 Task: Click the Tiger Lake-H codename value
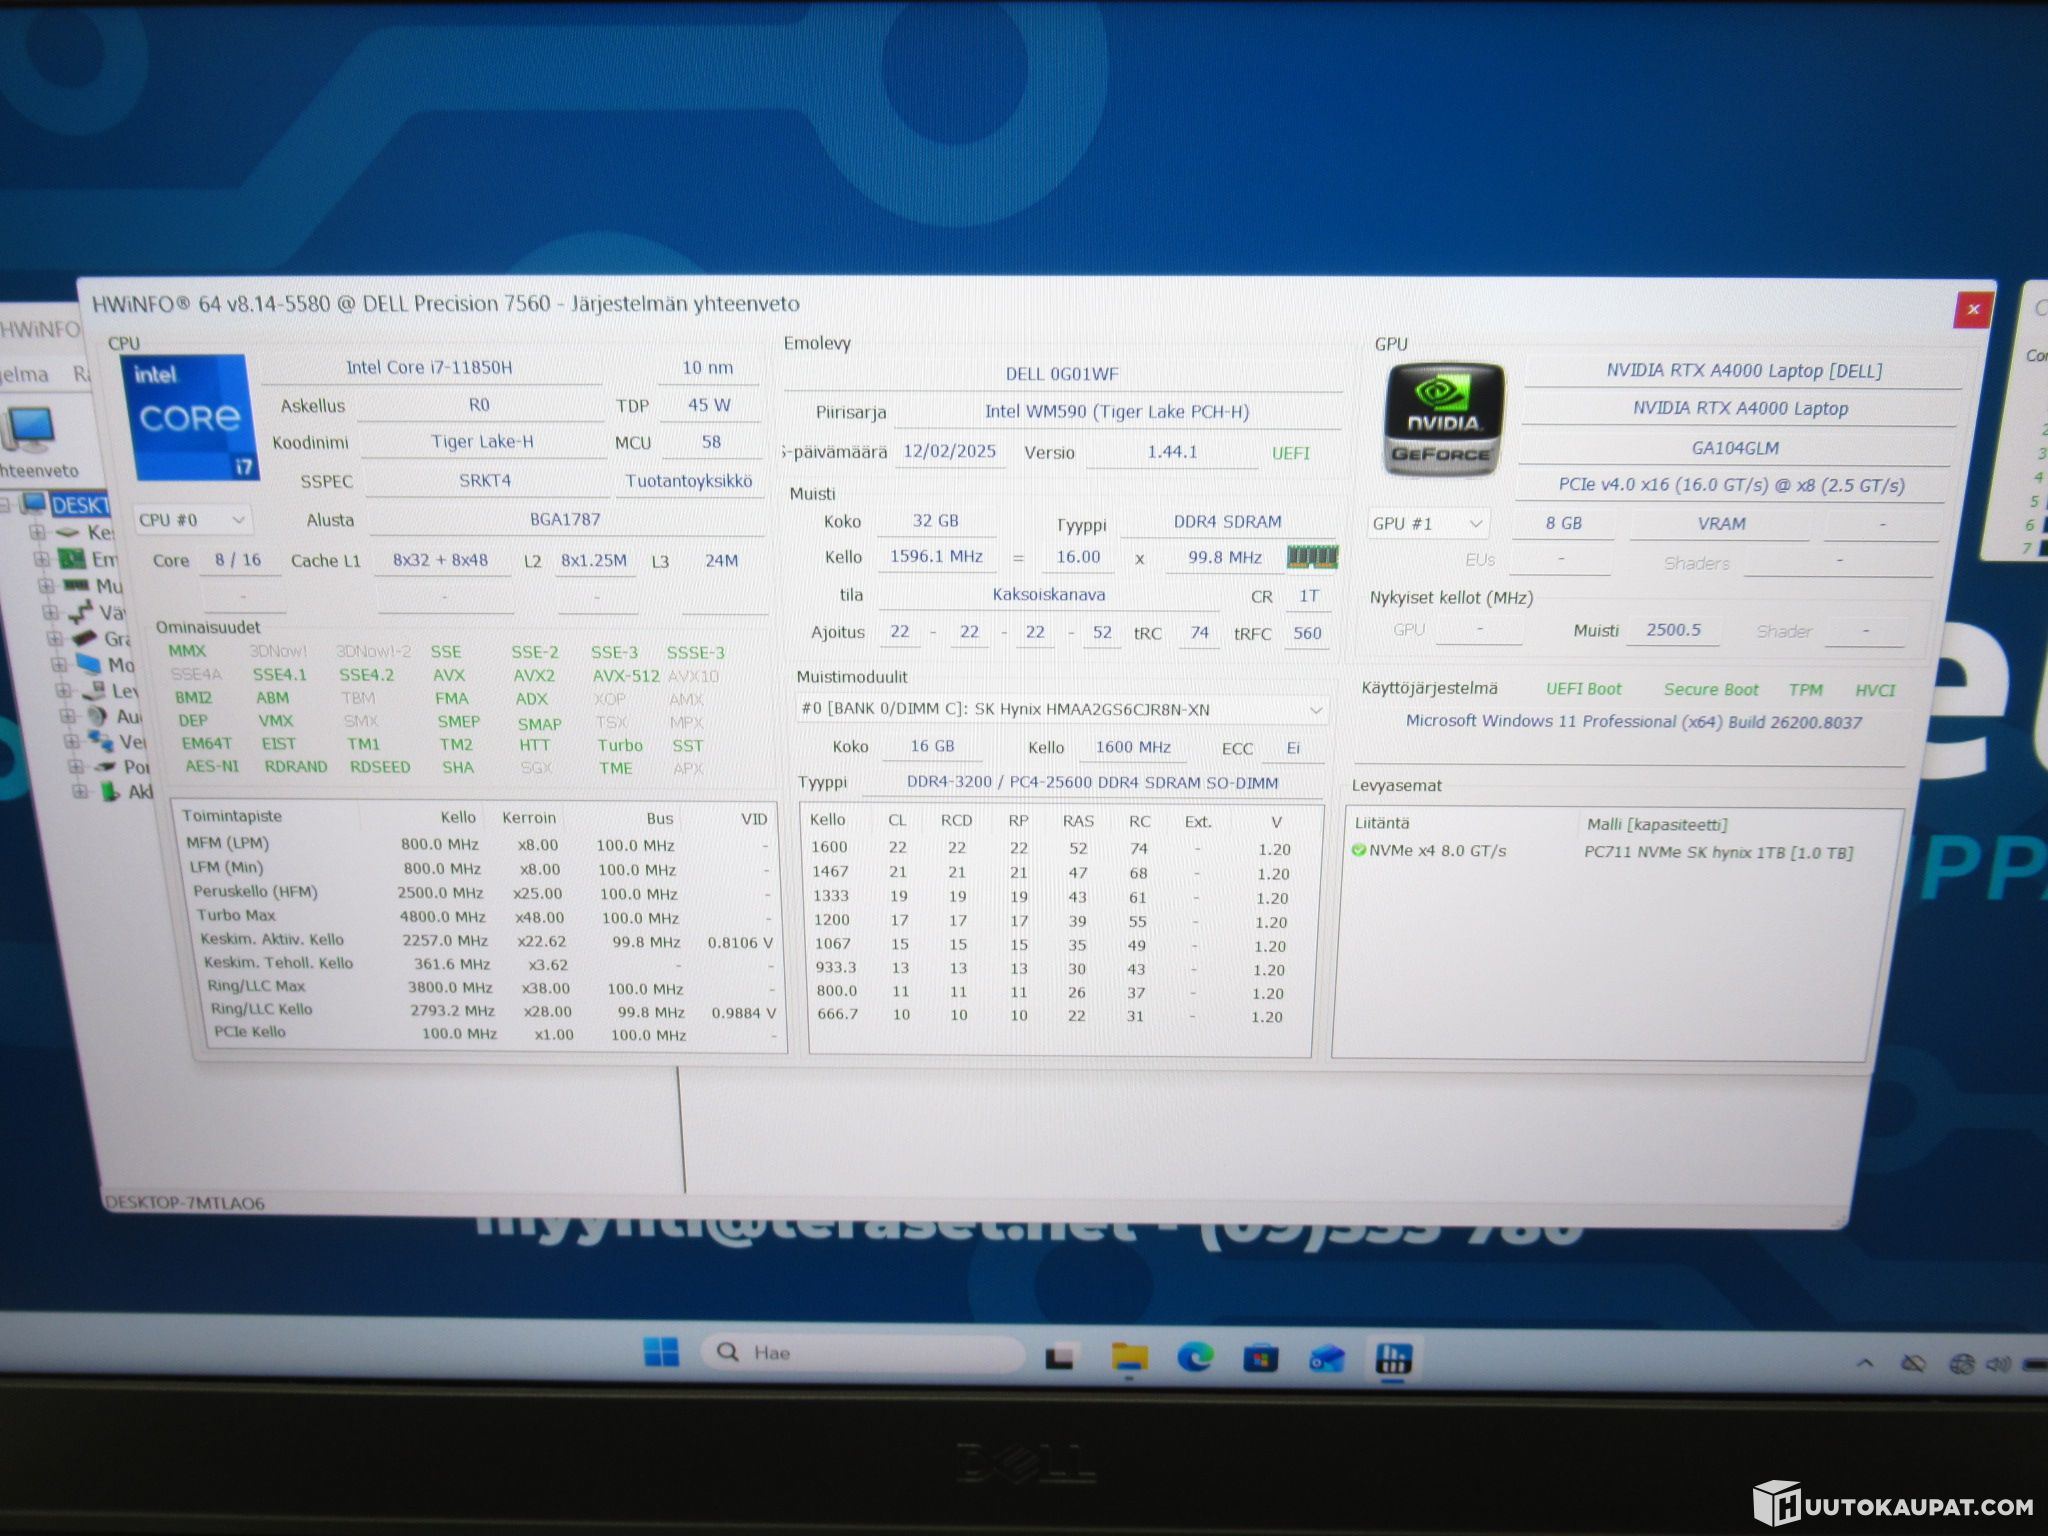coord(482,442)
